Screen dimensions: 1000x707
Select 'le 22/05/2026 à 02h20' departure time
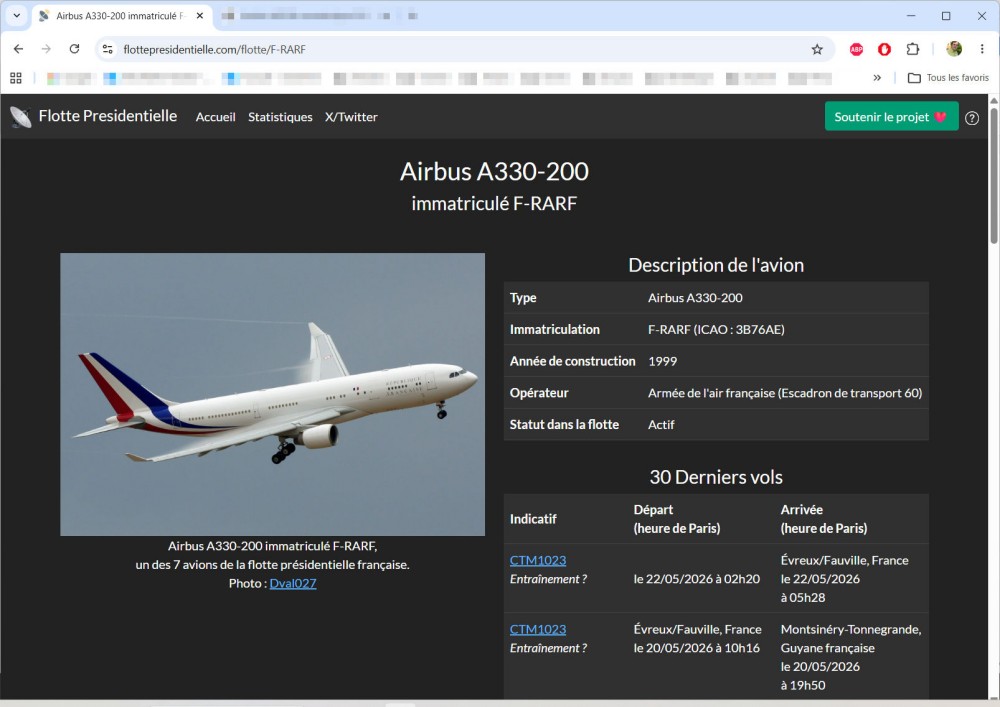(x=696, y=579)
